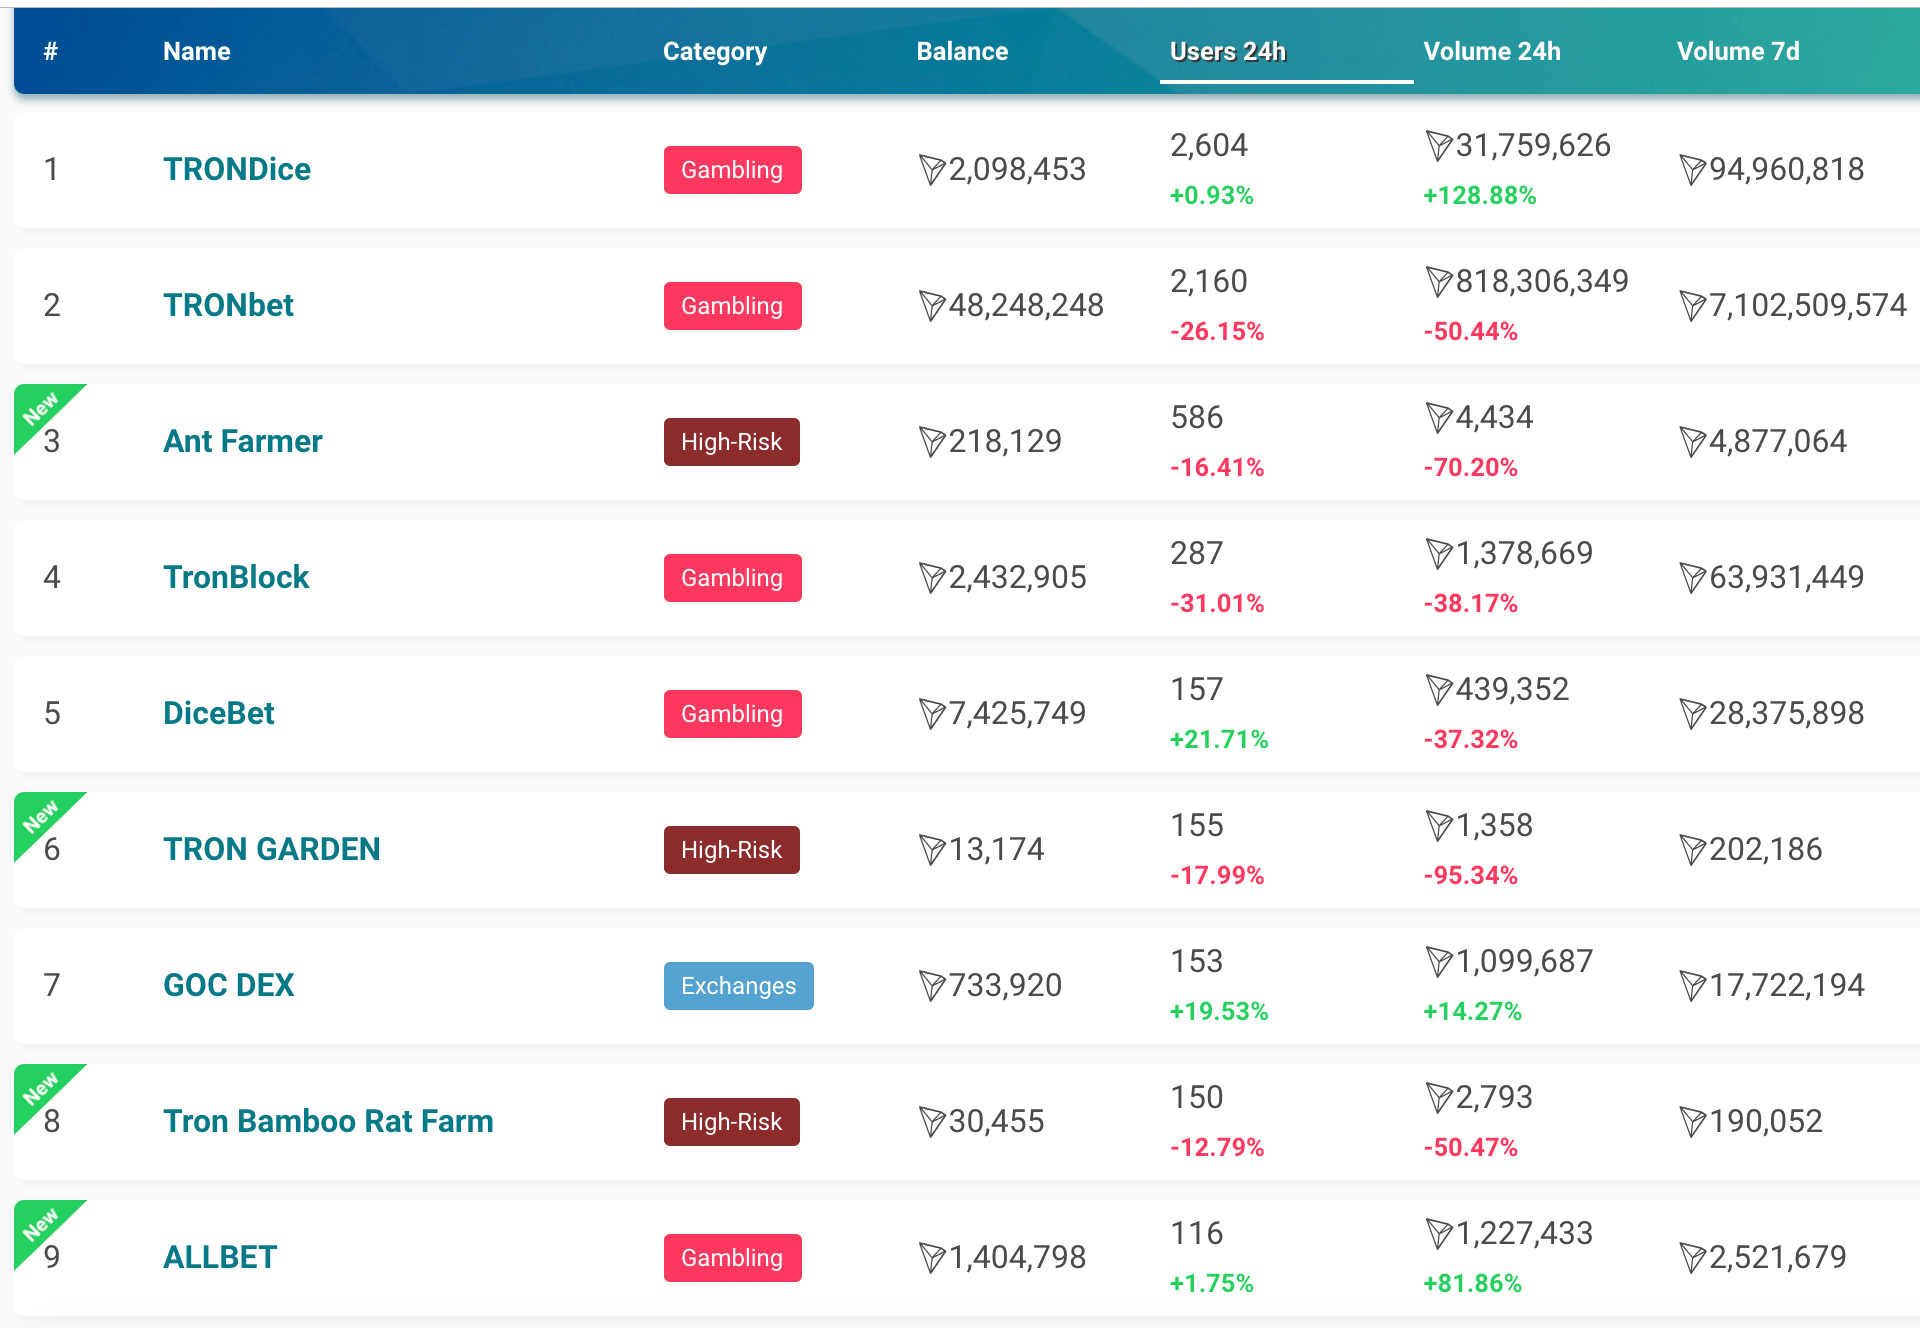Viewport: 1920px width, 1328px height.
Task: Click the Exchanges category tag
Action: (738, 986)
